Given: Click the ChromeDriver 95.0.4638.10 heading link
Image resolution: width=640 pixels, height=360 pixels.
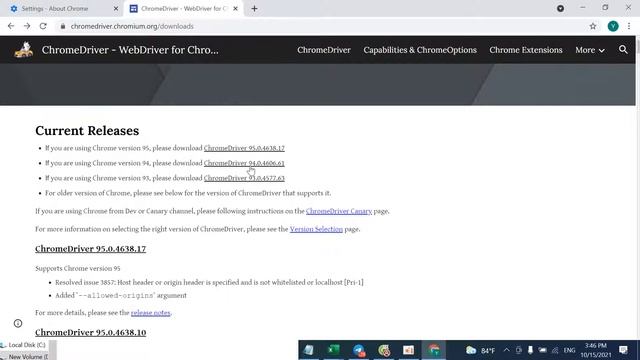Looking at the screenshot, I should tap(90, 332).
